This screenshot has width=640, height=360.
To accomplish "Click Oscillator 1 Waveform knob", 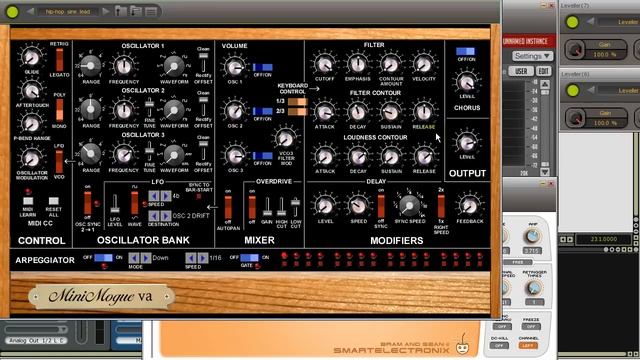I will pos(174,66).
